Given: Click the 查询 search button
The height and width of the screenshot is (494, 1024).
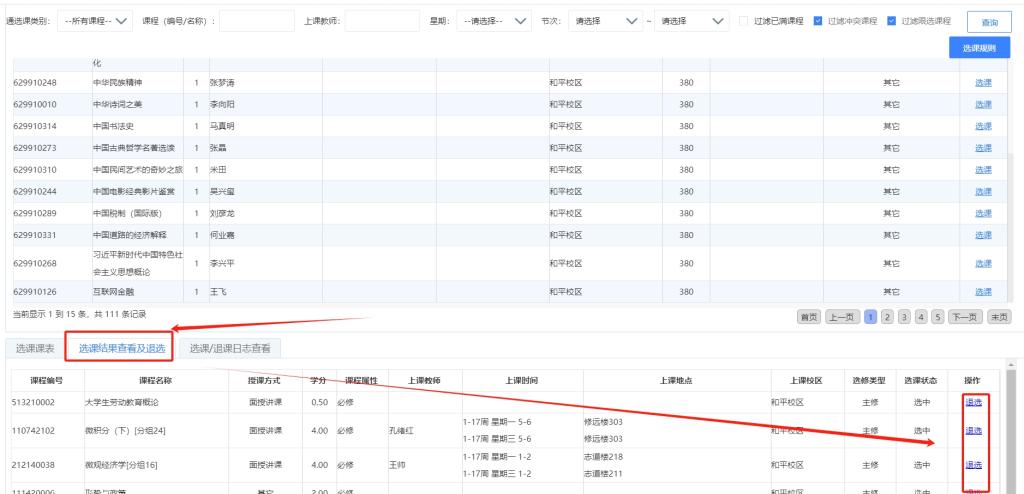Looking at the screenshot, I should coord(989,22).
